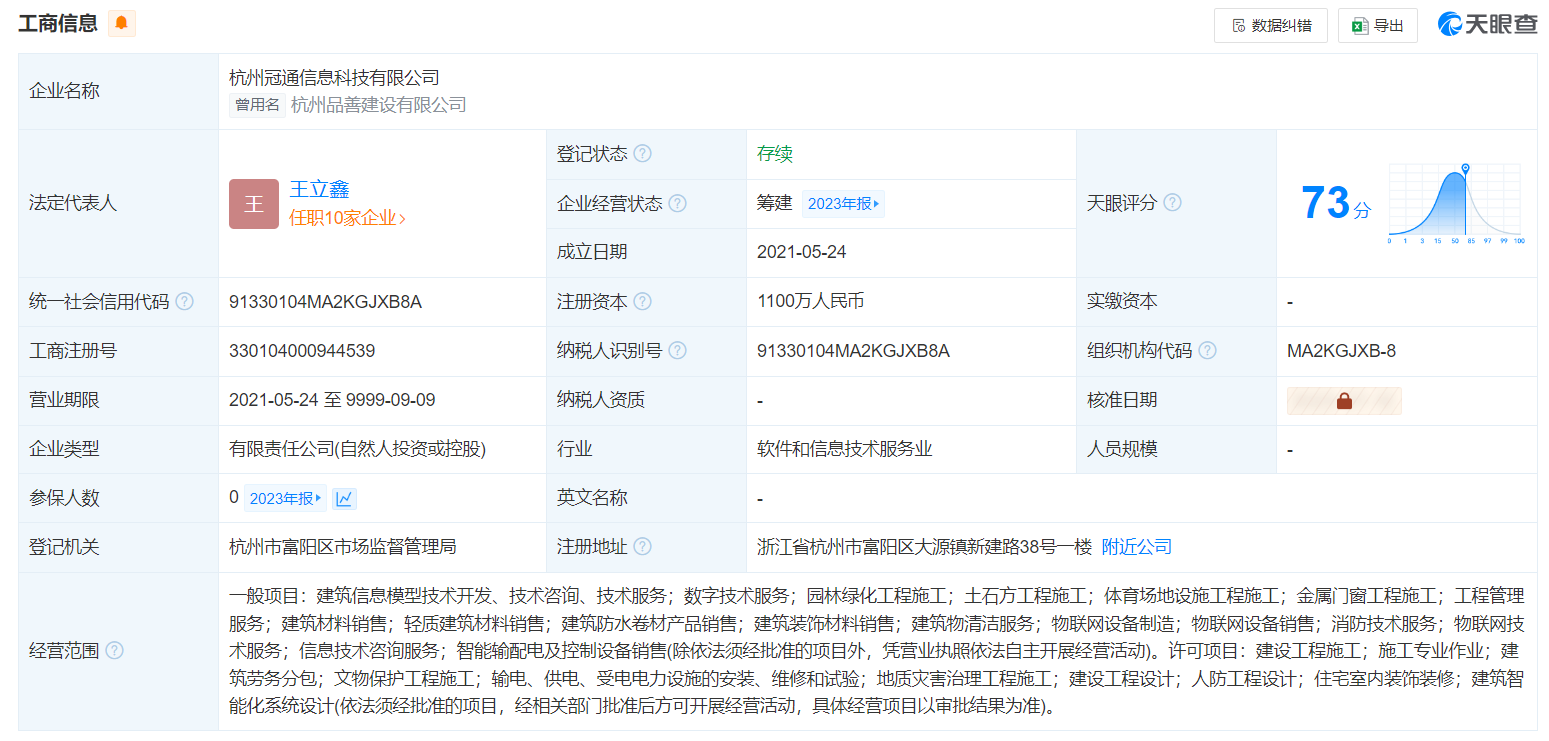Viewport: 1549px width, 741px height.
Task: Click former name 杭州品善建设有限公司
Action: click(x=379, y=104)
